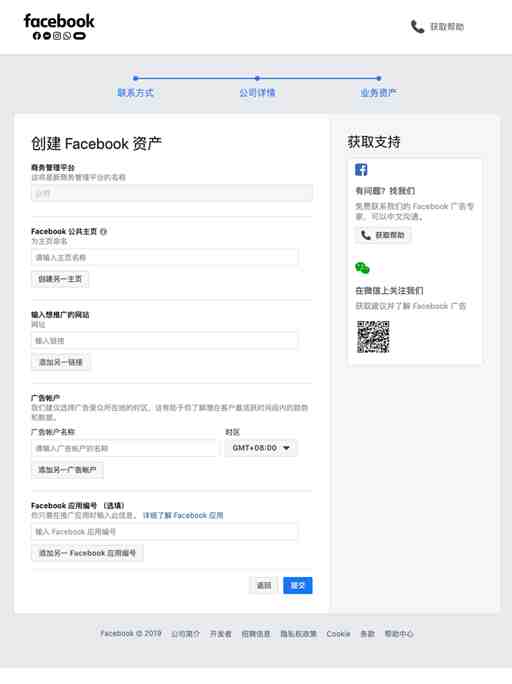The height and width of the screenshot is (684, 512).
Task: Go to the 联系方式 step
Action: [x=136, y=92]
